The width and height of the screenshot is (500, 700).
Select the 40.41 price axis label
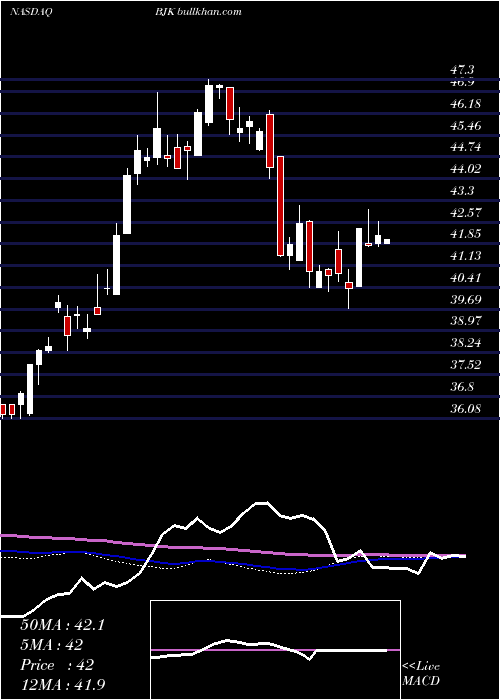coord(465,277)
